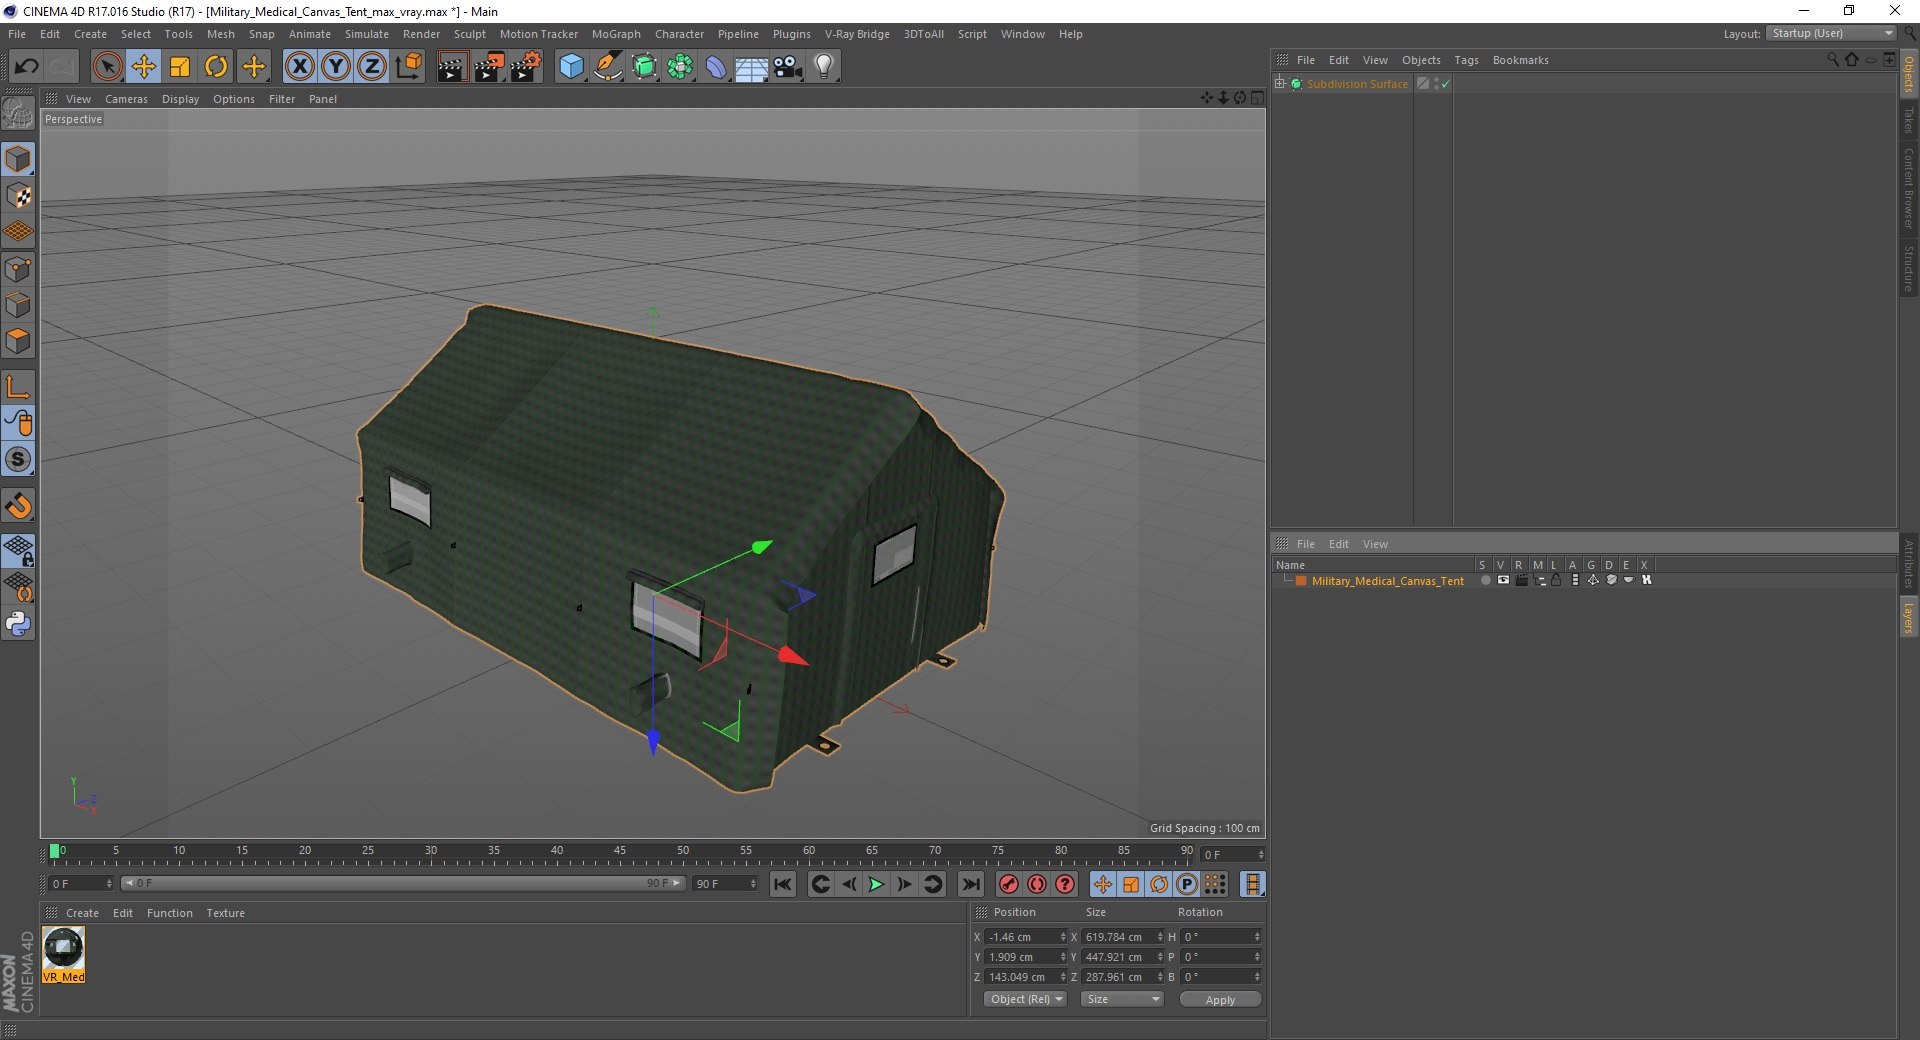
Task: Render to Picture Viewer
Action: point(489,67)
